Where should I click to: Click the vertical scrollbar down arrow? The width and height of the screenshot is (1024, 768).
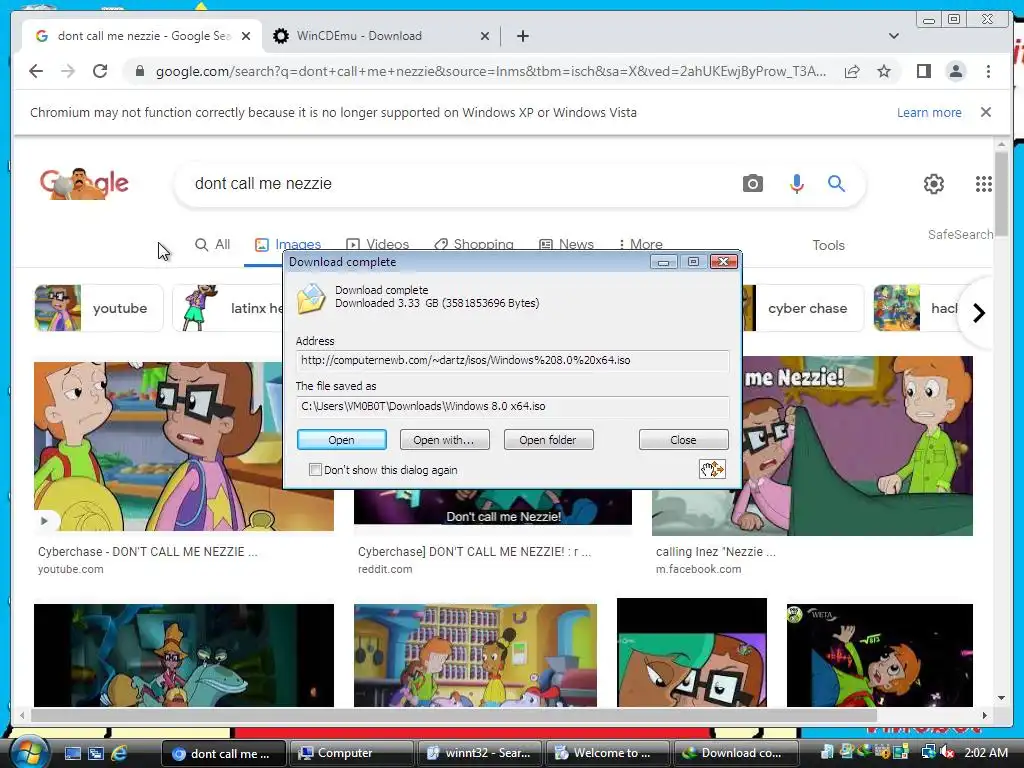click(x=1001, y=698)
